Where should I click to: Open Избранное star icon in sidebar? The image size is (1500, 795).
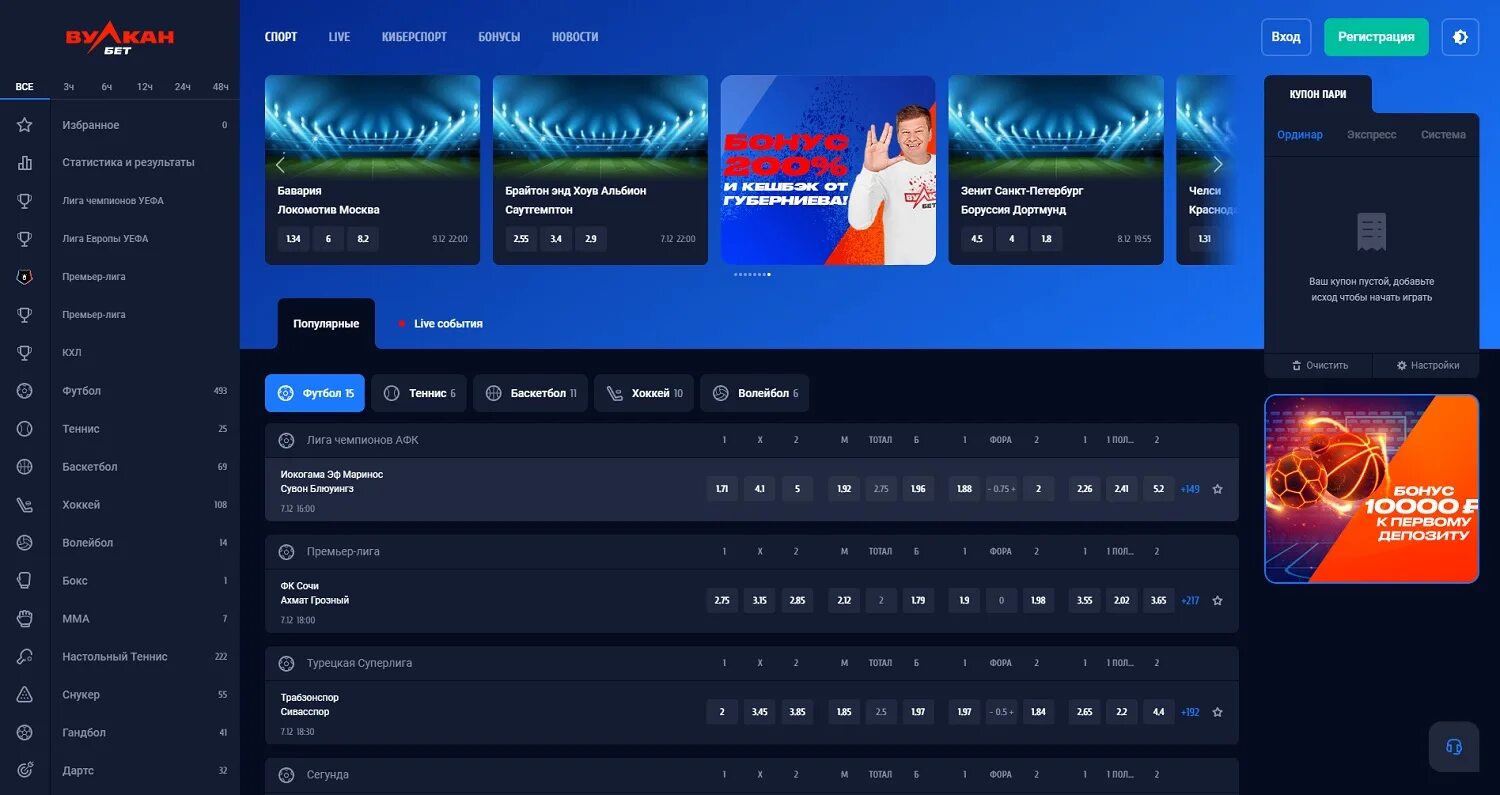click(x=25, y=125)
